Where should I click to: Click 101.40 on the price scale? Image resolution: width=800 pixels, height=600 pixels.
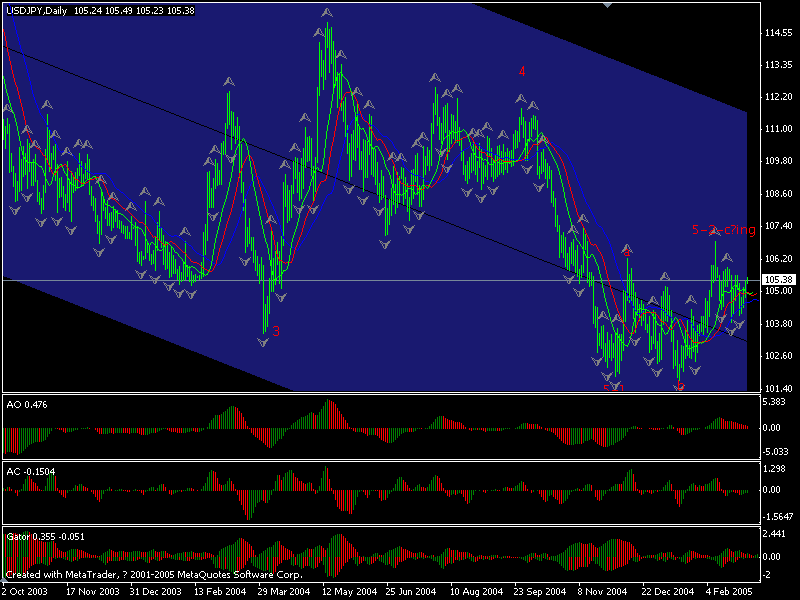[x=777, y=388]
